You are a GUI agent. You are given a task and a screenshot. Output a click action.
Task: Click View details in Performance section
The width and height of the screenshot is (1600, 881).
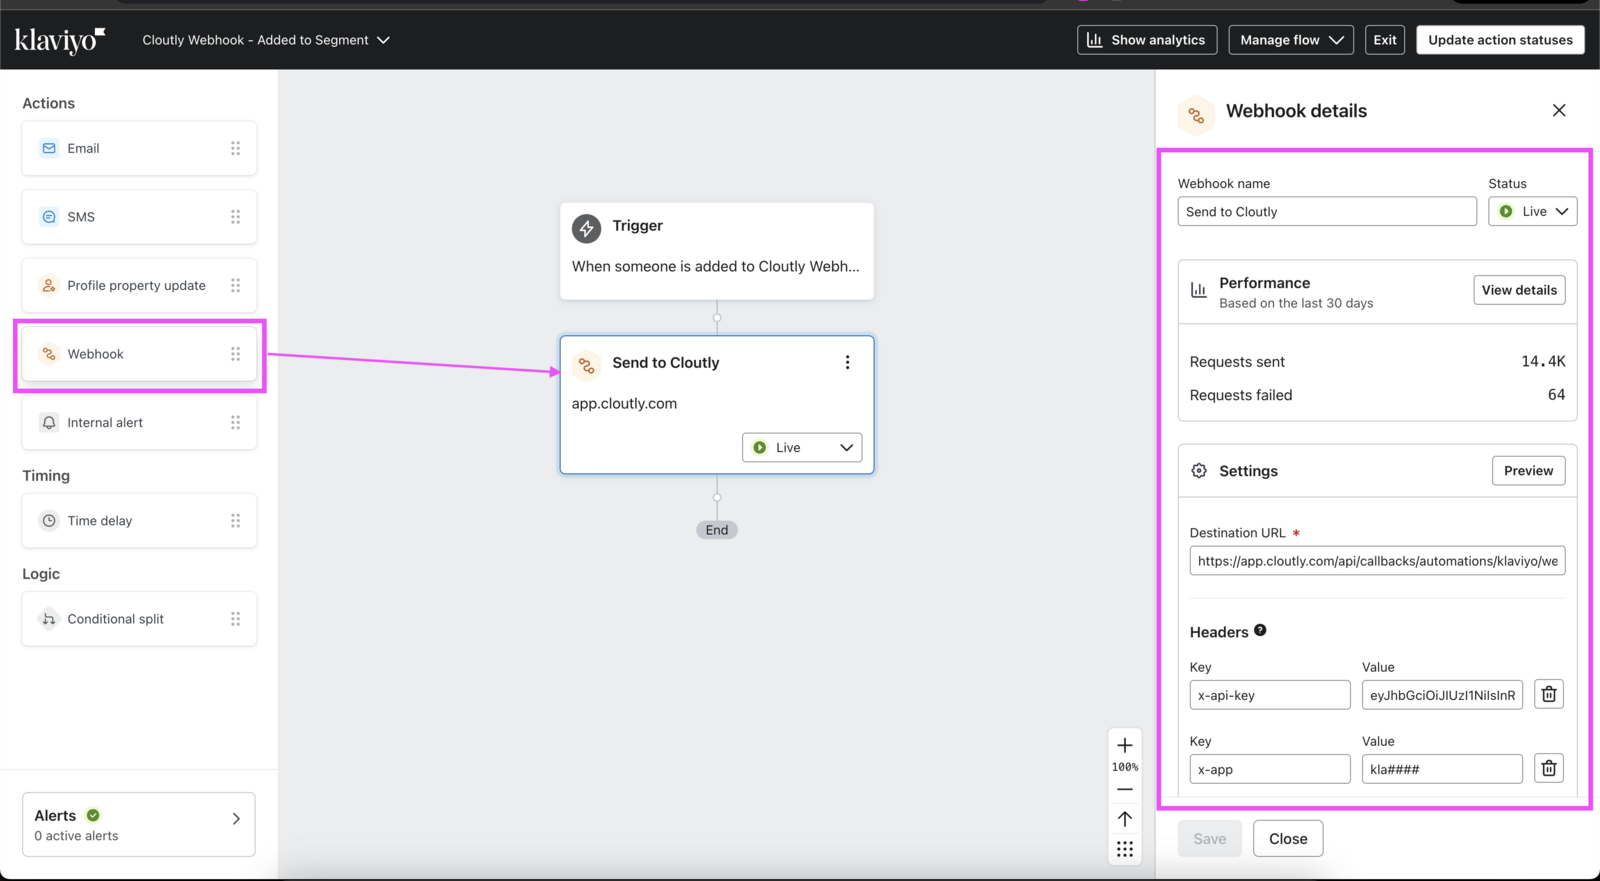(1518, 290)
